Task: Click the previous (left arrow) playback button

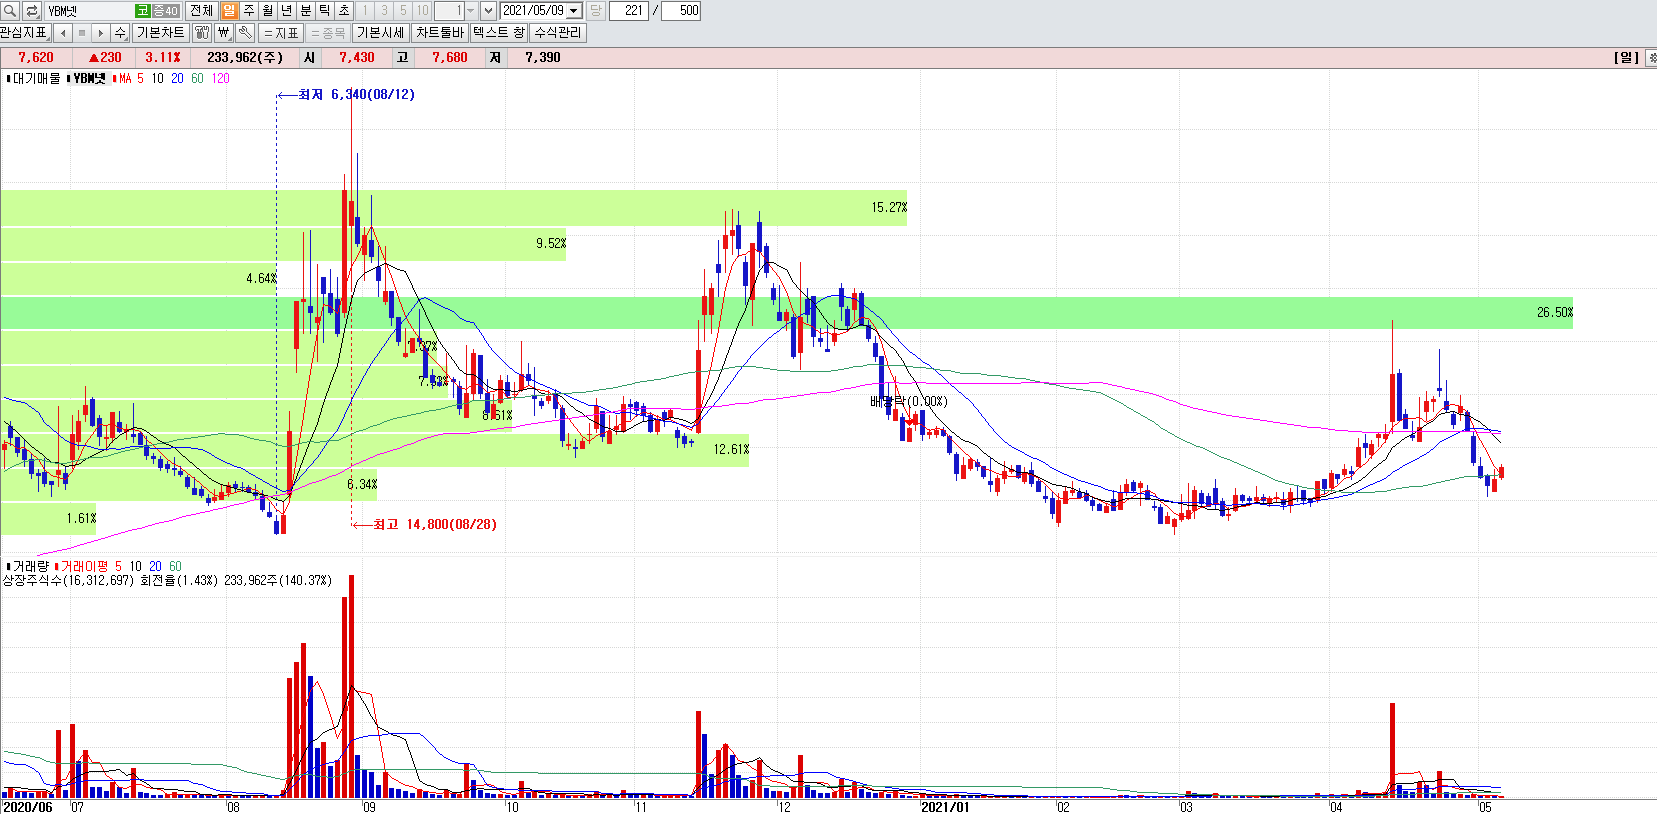Action: coord(63,33)
